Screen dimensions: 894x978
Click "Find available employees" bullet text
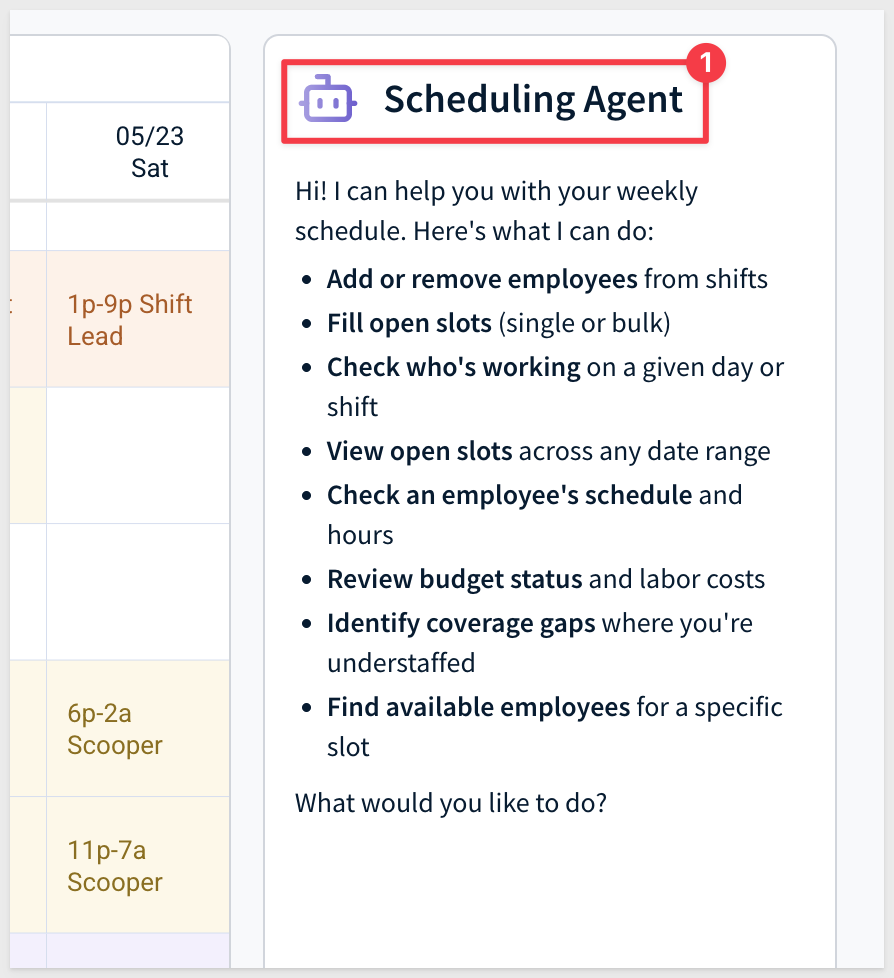click(x=479, y=707)
